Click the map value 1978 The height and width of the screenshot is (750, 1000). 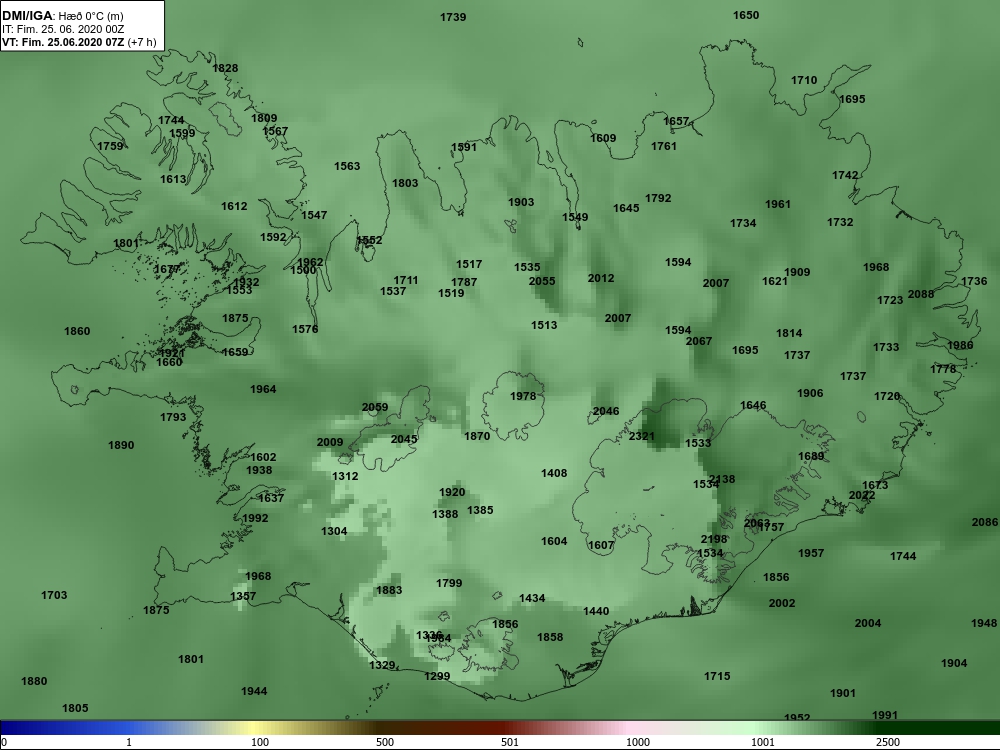(x=523, y=396)
